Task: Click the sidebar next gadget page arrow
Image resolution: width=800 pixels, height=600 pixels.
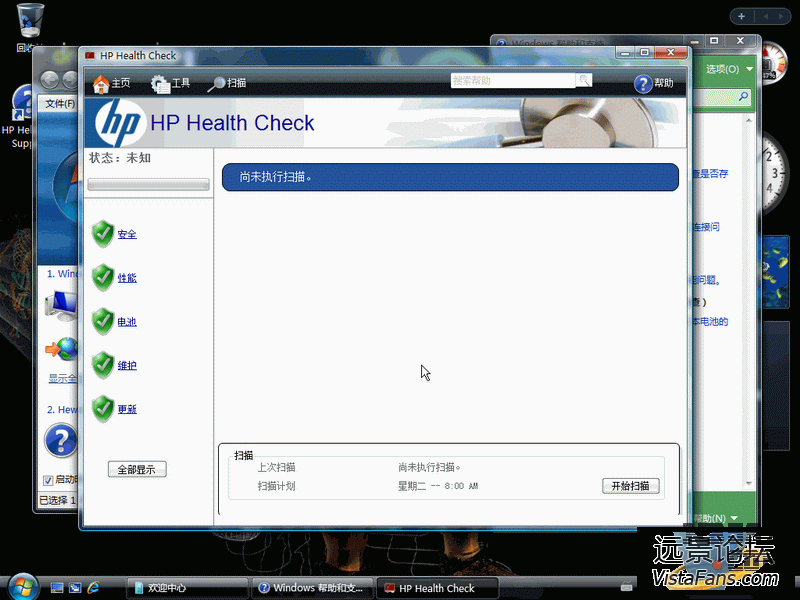Action: coord(781,16)
